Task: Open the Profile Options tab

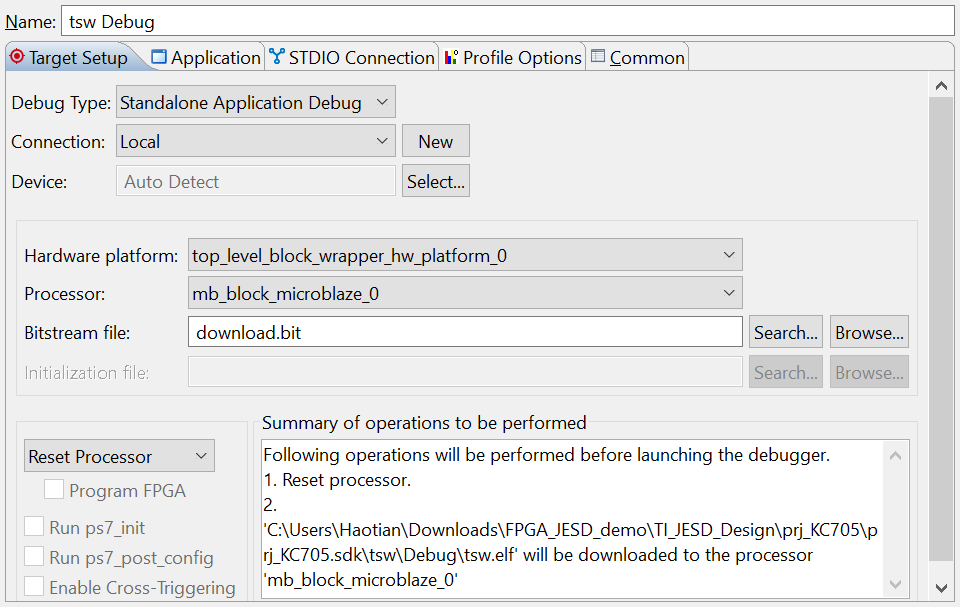Action: pyautogui.click(x=521, y=58)
